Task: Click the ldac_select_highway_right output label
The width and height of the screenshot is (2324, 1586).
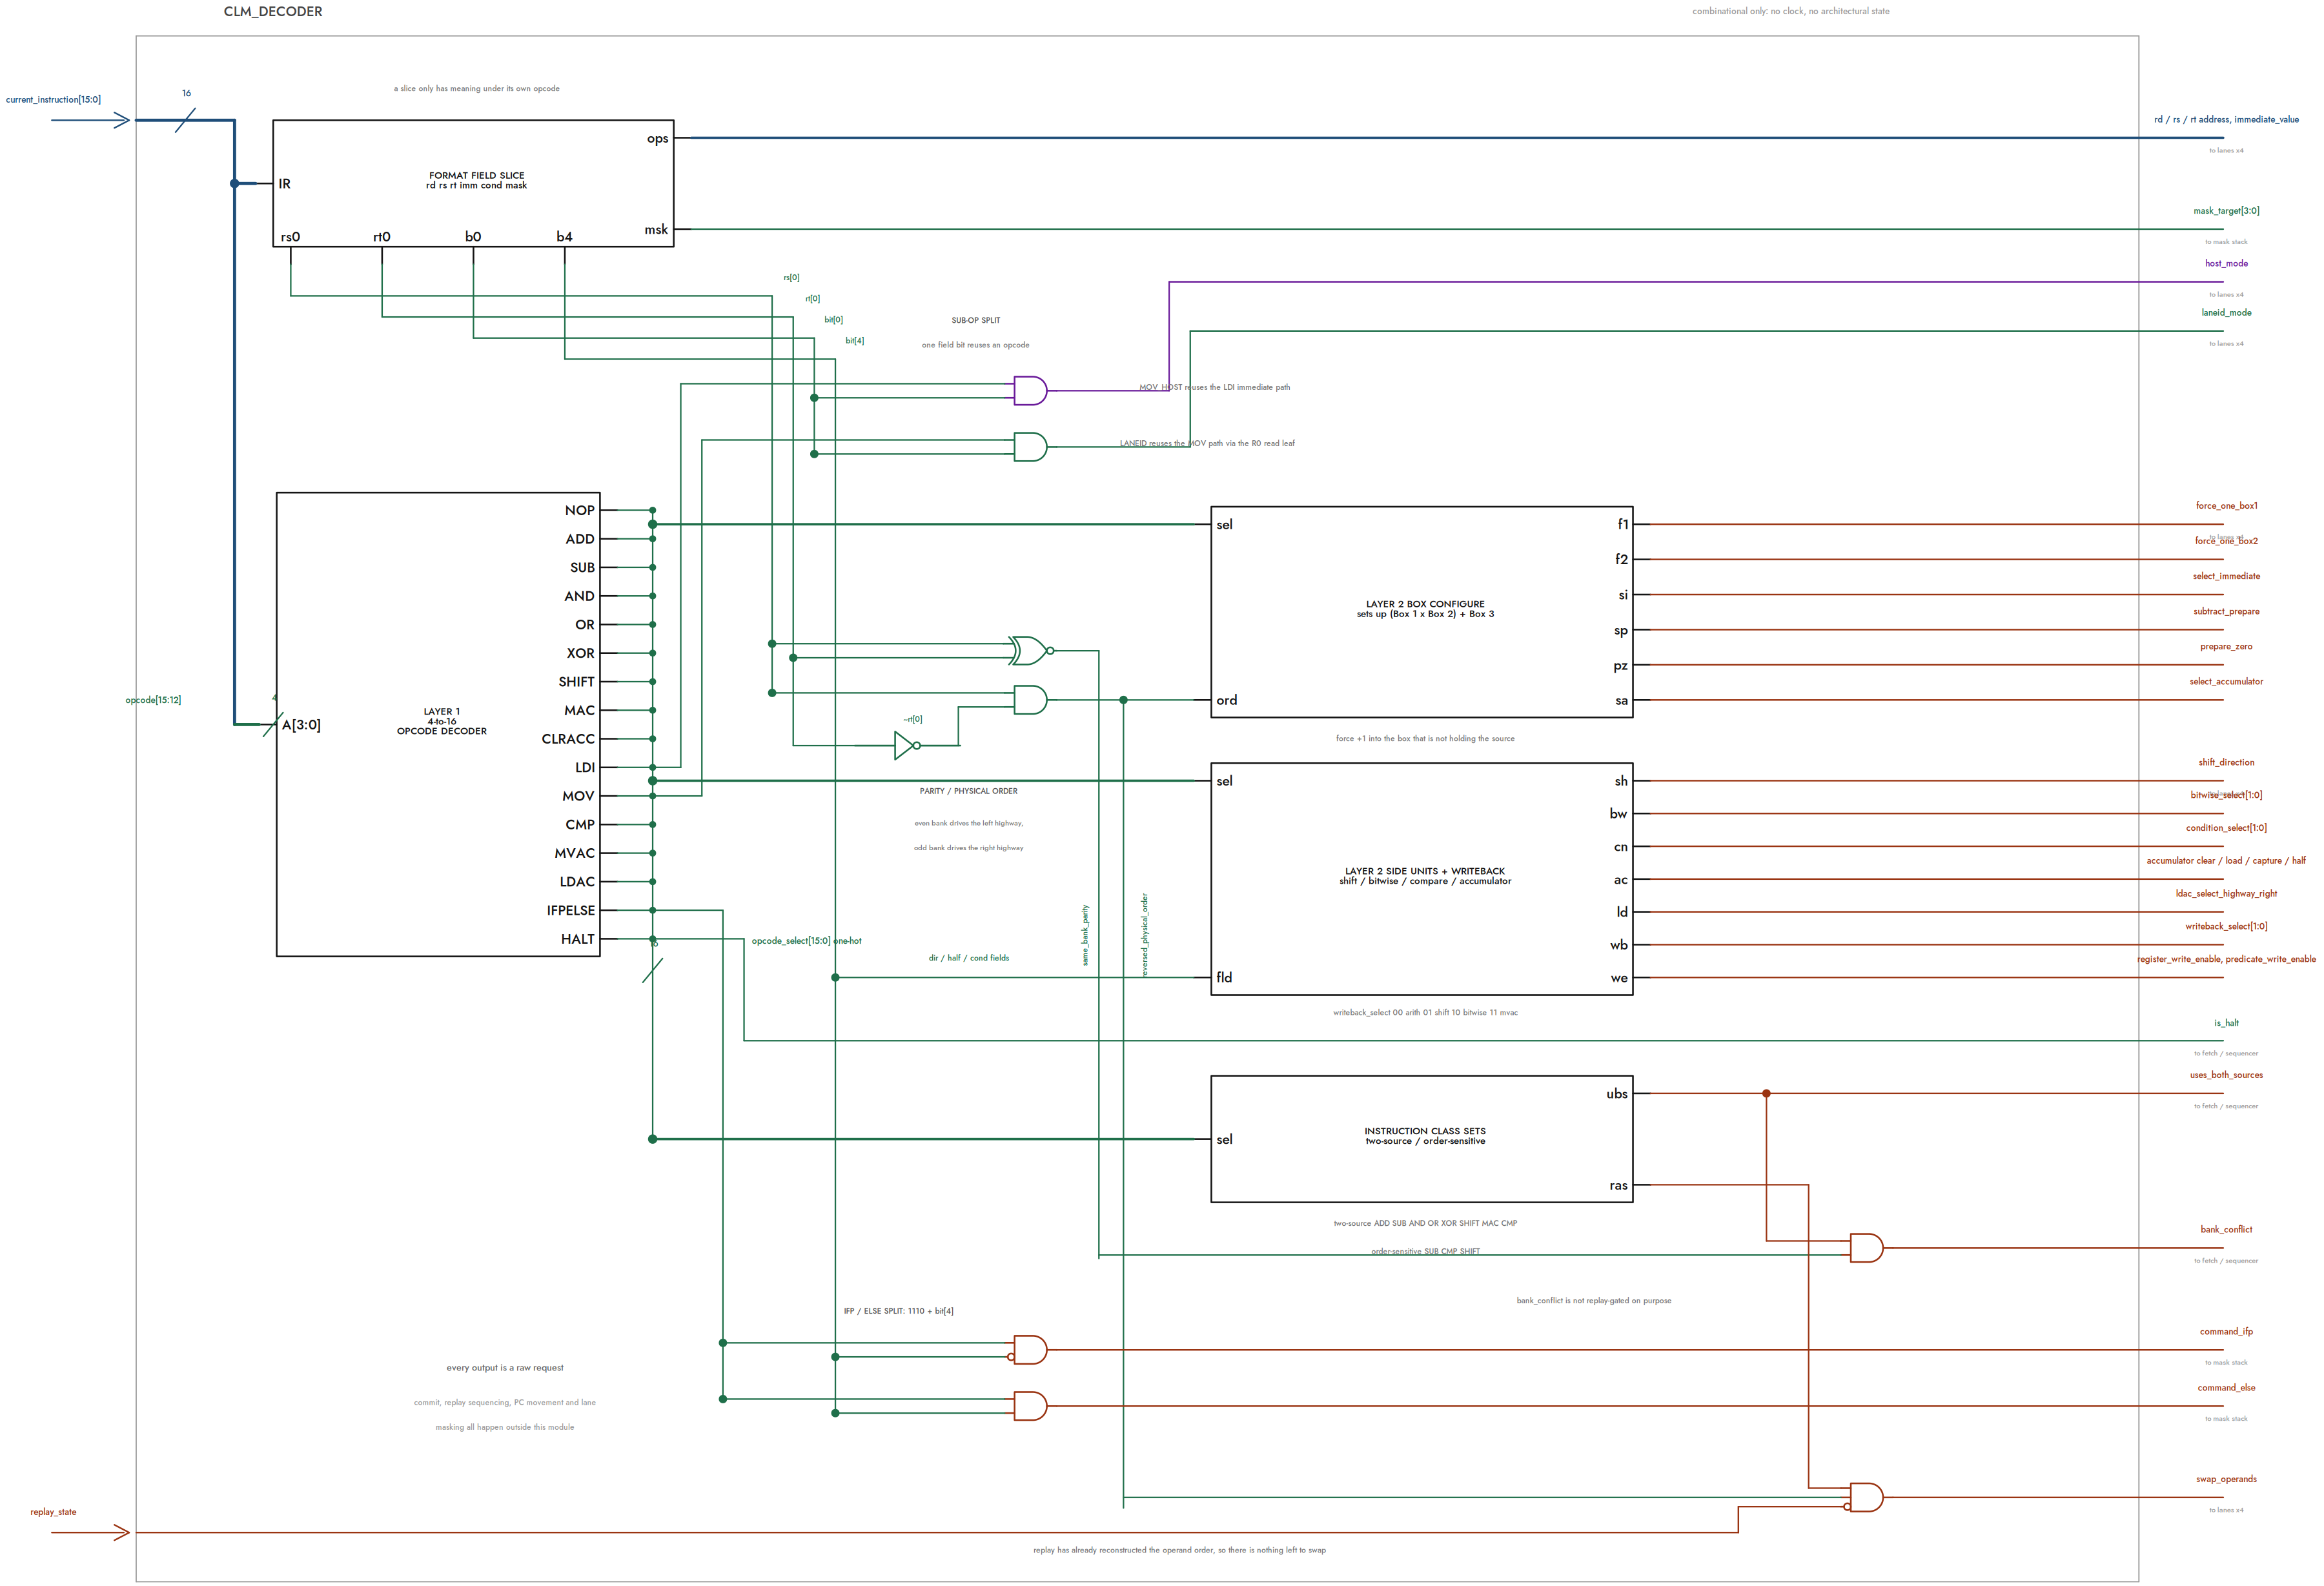Action: click(2226, 893)
